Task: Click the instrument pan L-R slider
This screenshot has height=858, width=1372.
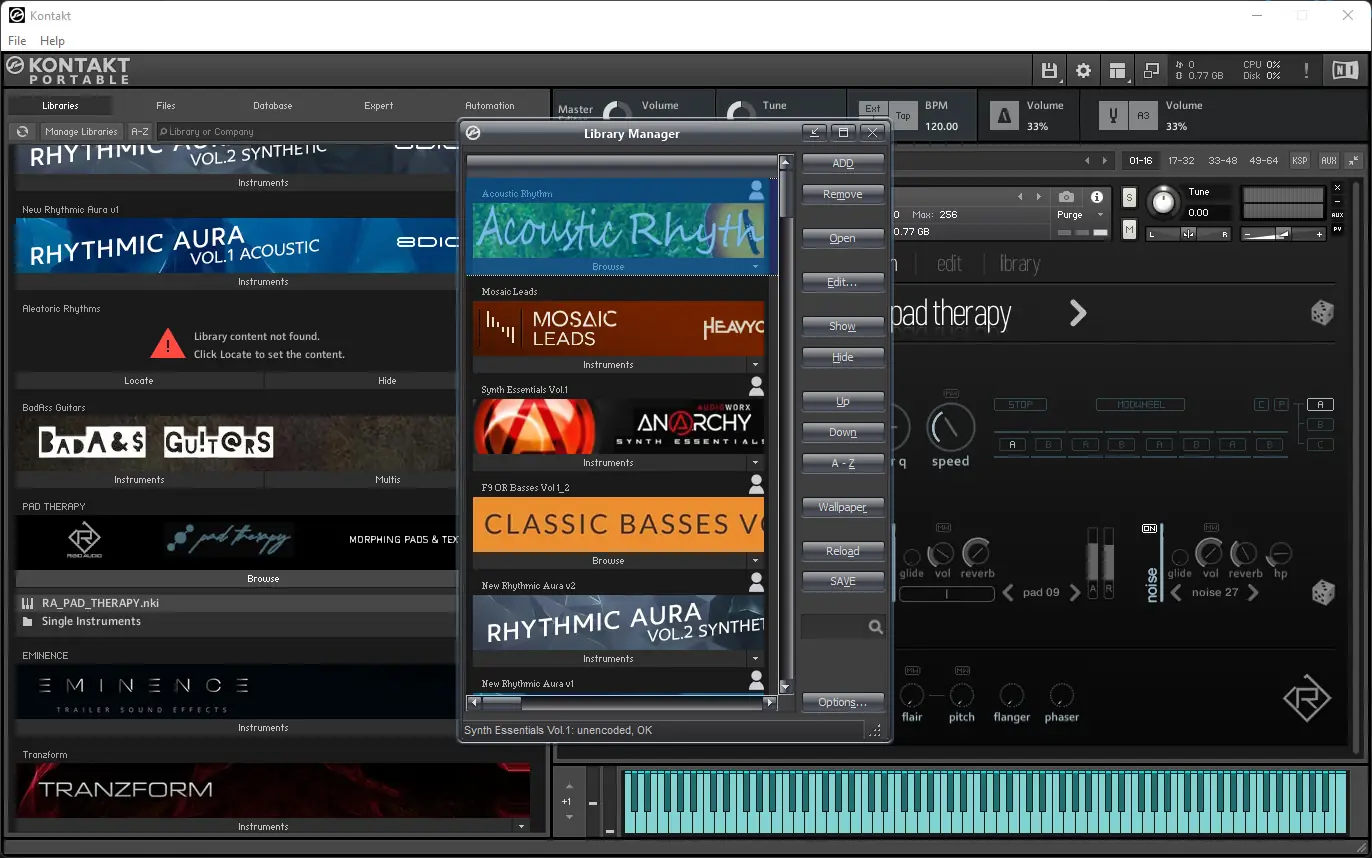Action: click(1189, 234)
